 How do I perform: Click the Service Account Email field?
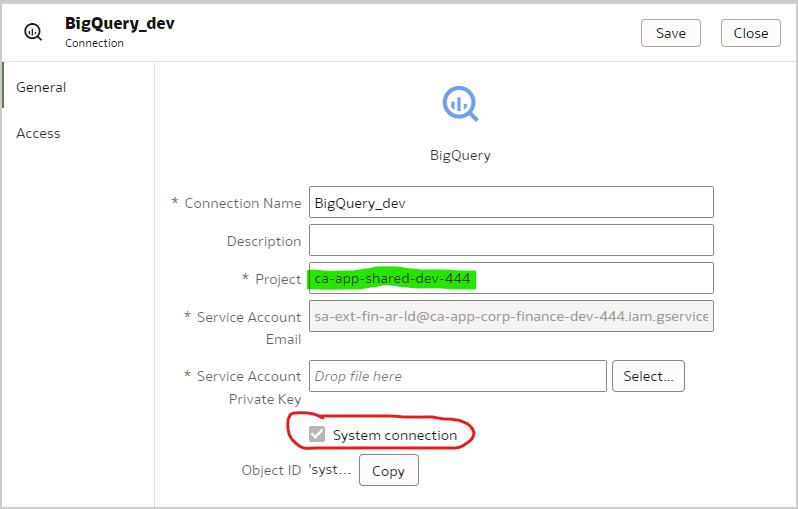511,316
